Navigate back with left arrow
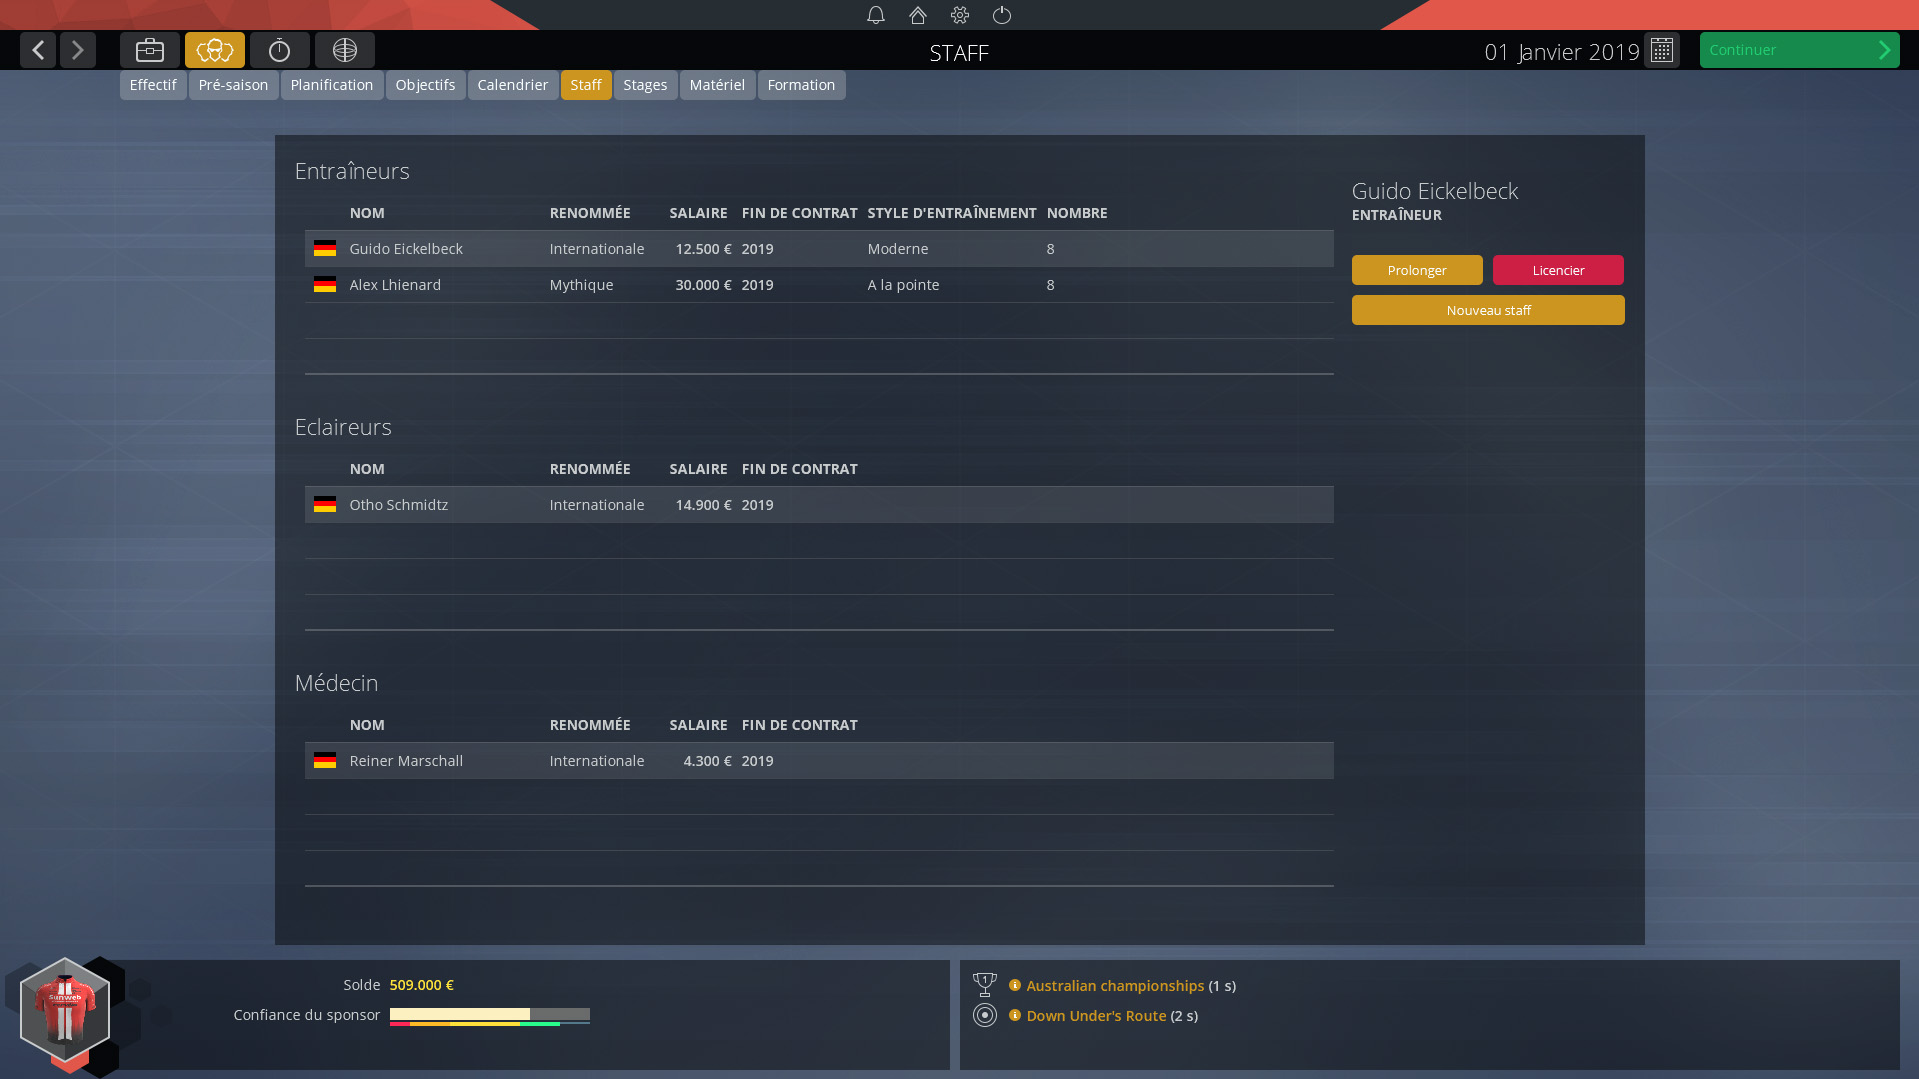 38,50
